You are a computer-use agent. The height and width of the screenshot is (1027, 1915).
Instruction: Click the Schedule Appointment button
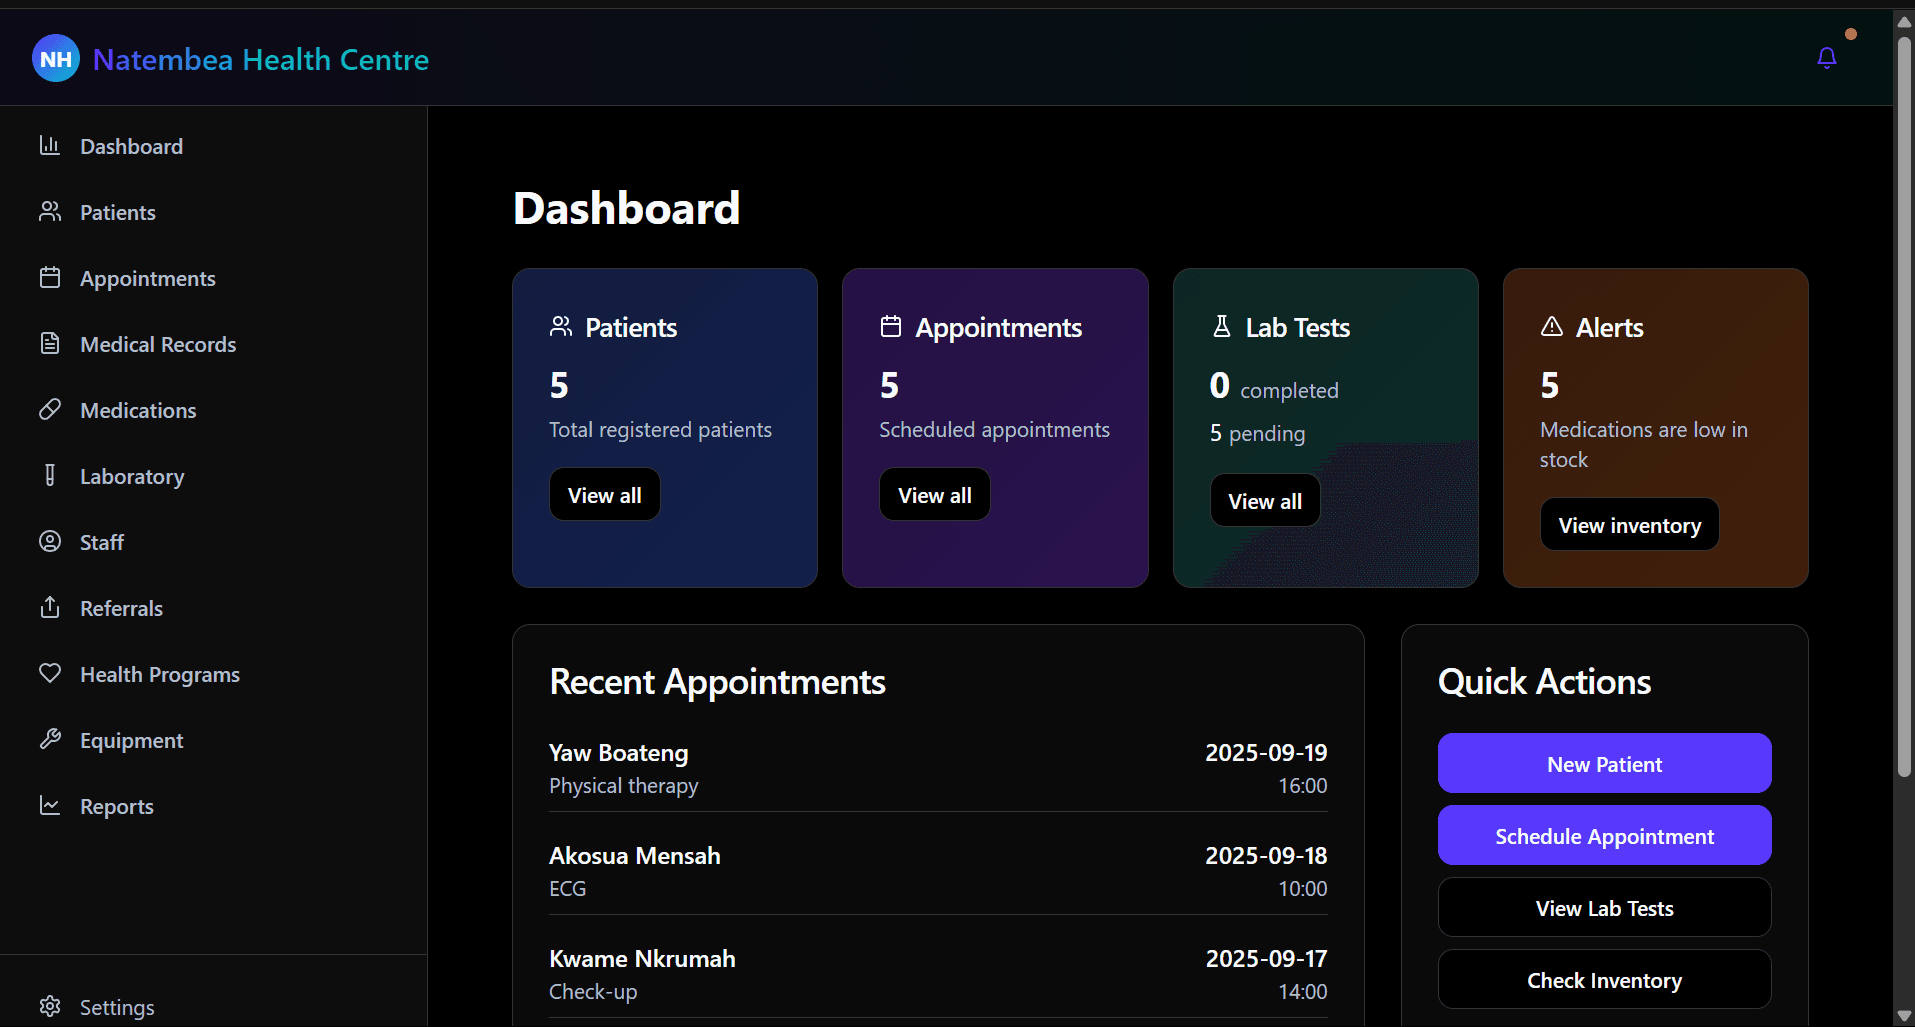click(1605, 836)
